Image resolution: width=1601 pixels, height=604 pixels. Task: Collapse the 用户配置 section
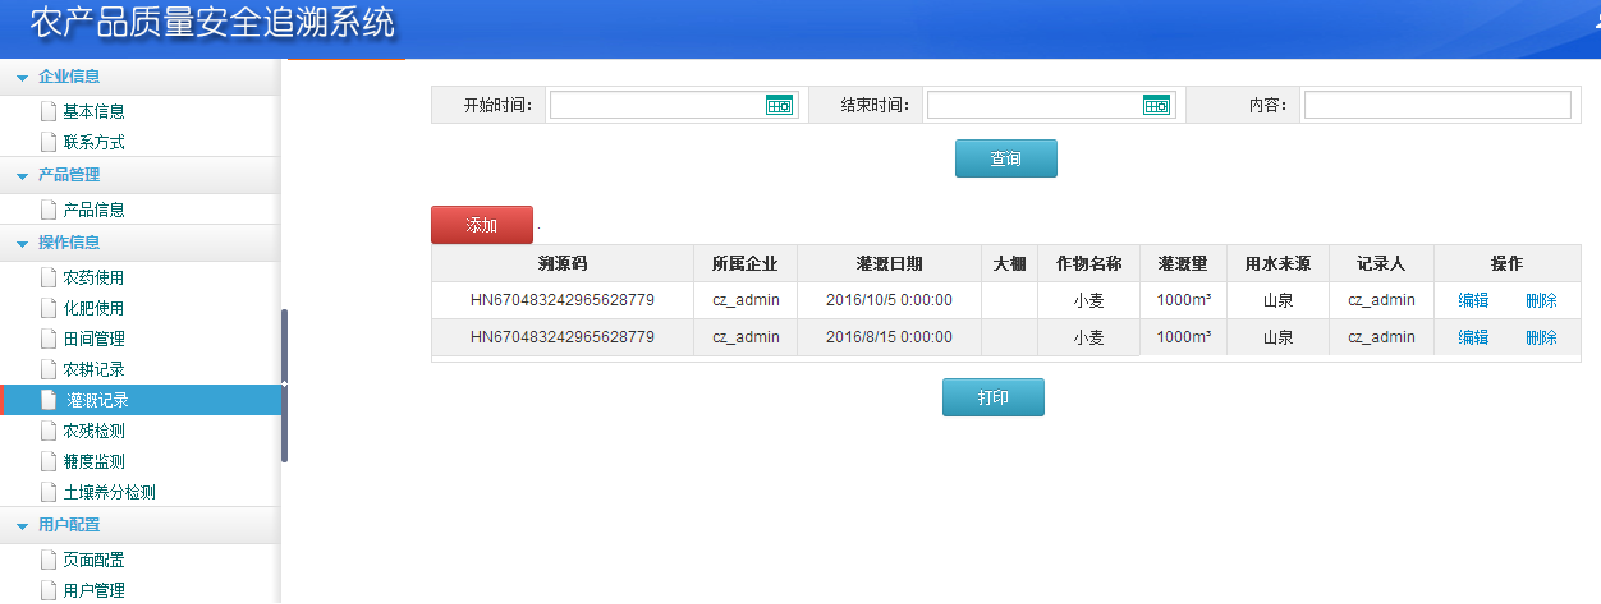pos(23,525)
